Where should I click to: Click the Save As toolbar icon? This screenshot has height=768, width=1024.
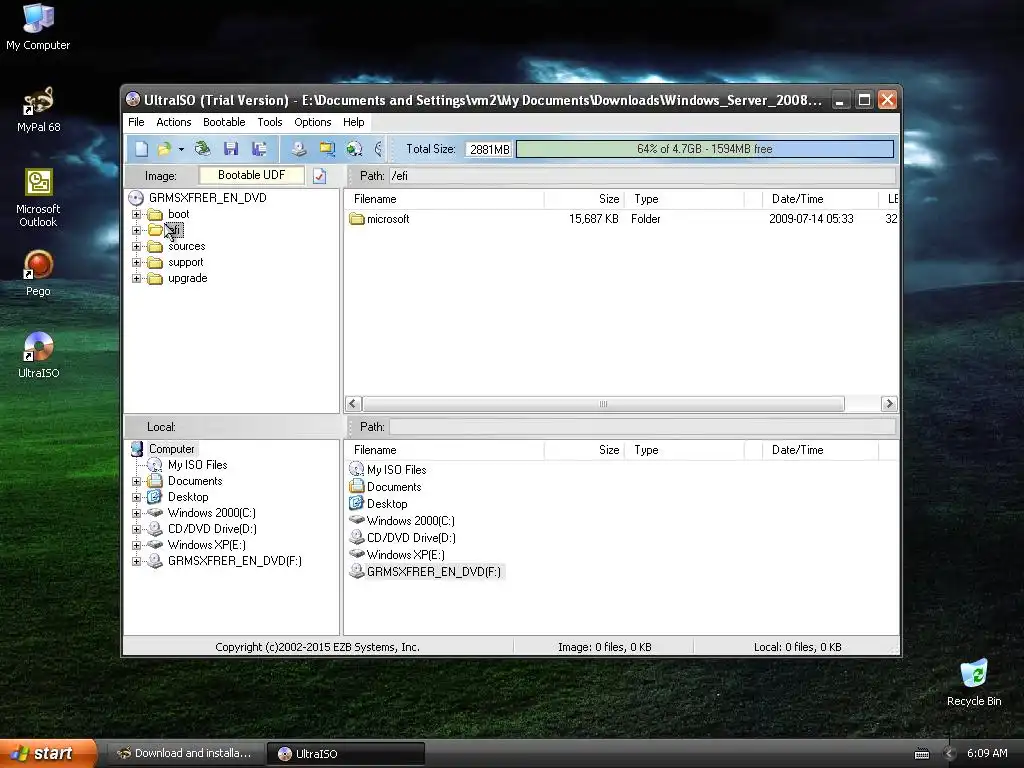[x=259, y=149]
